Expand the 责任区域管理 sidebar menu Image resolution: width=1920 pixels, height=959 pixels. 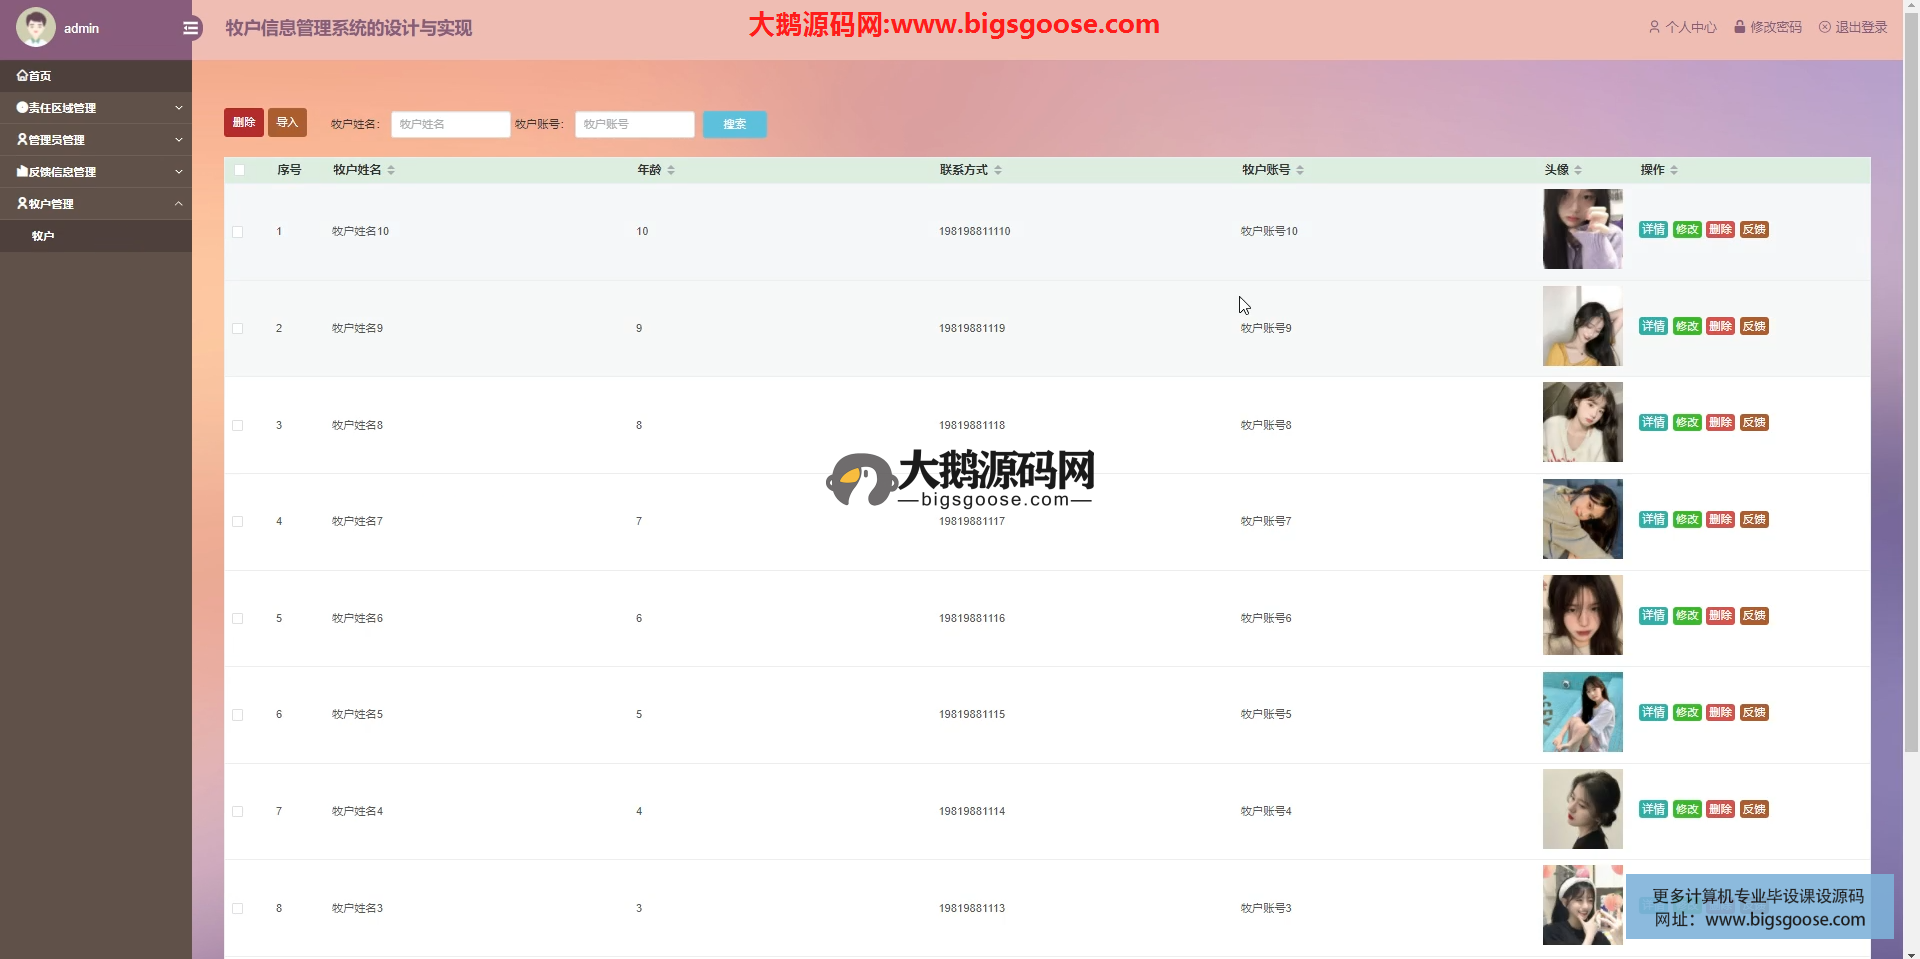point(95,108)
